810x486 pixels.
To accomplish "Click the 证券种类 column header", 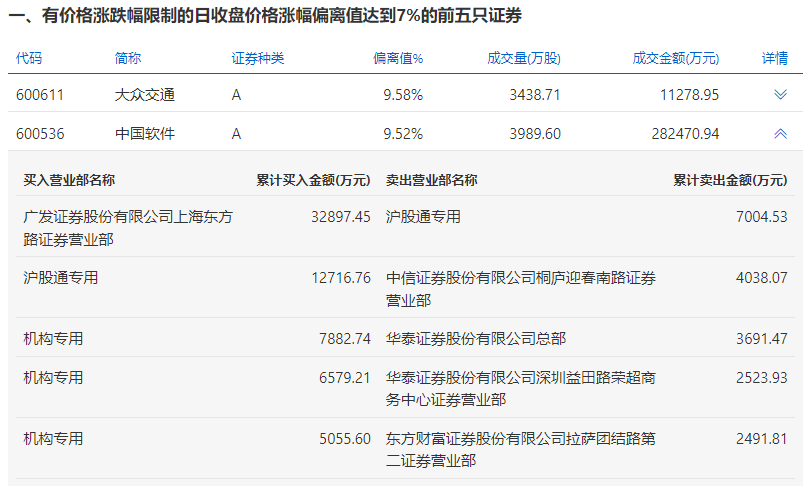I will tap(258, 58).
